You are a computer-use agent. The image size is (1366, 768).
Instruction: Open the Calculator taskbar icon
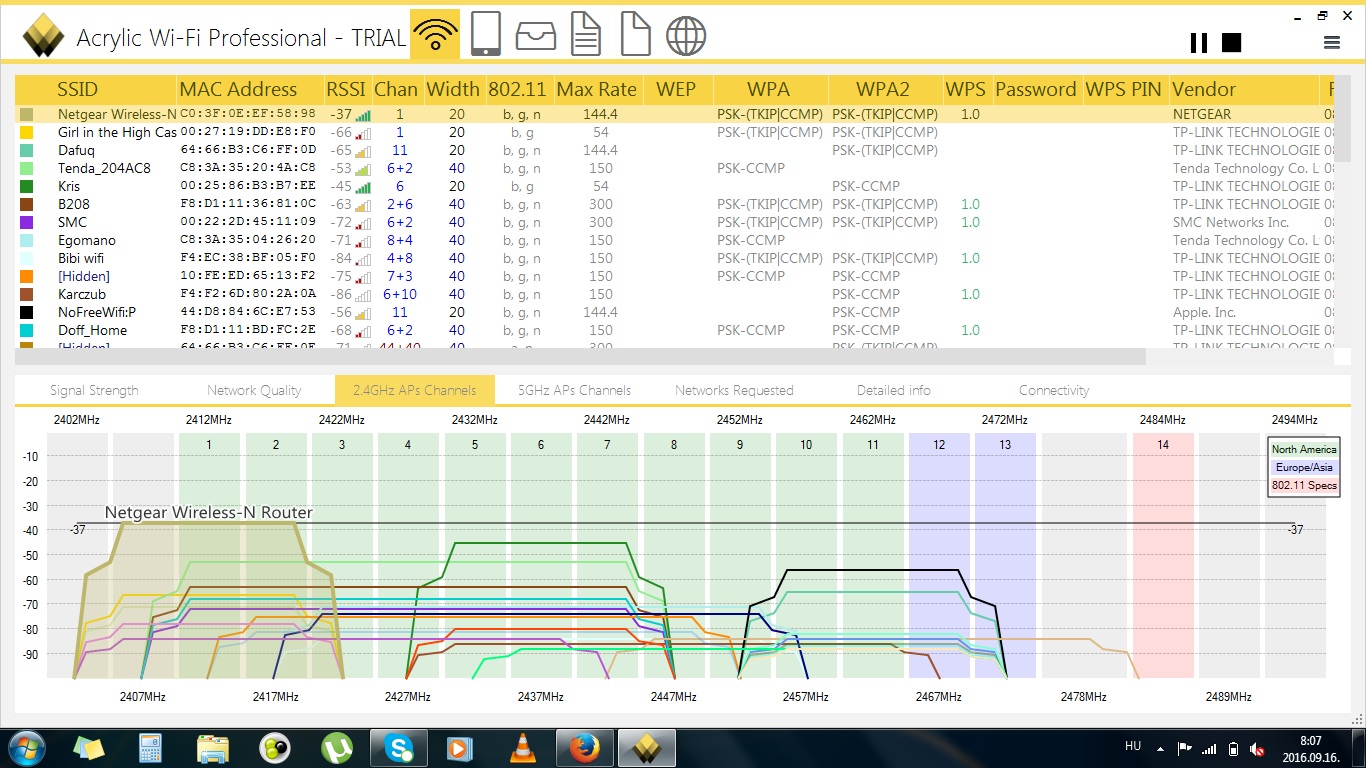[x=151, y=747]
